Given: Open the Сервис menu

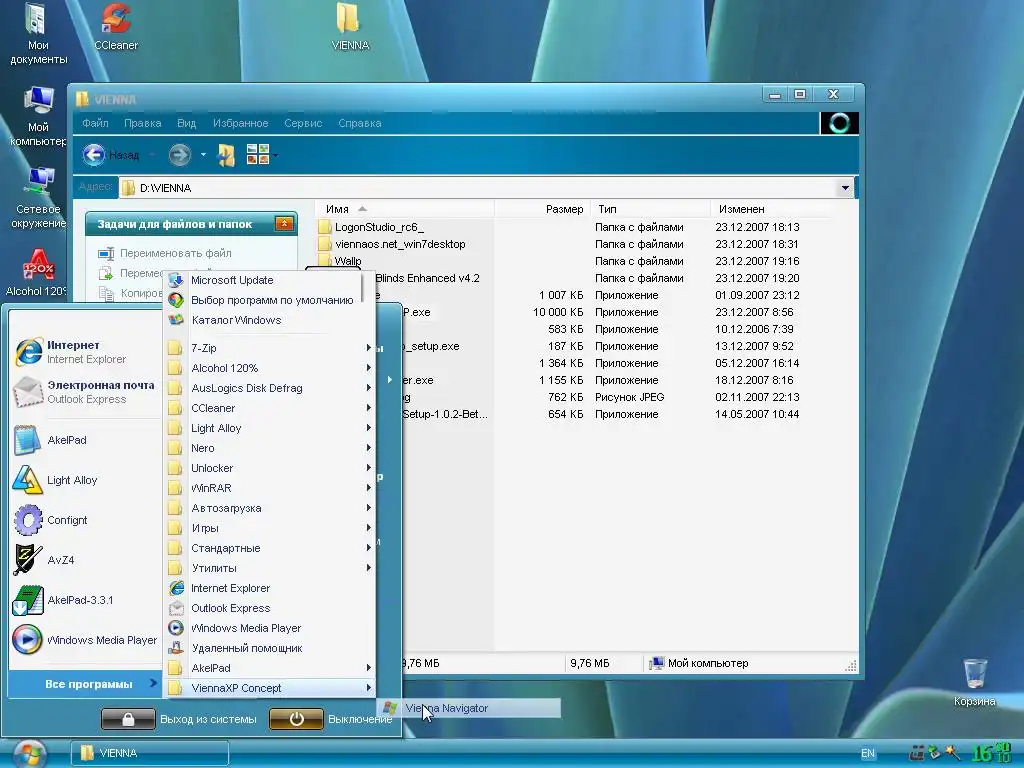Looking at the screenshot, I should click(303, 123).
